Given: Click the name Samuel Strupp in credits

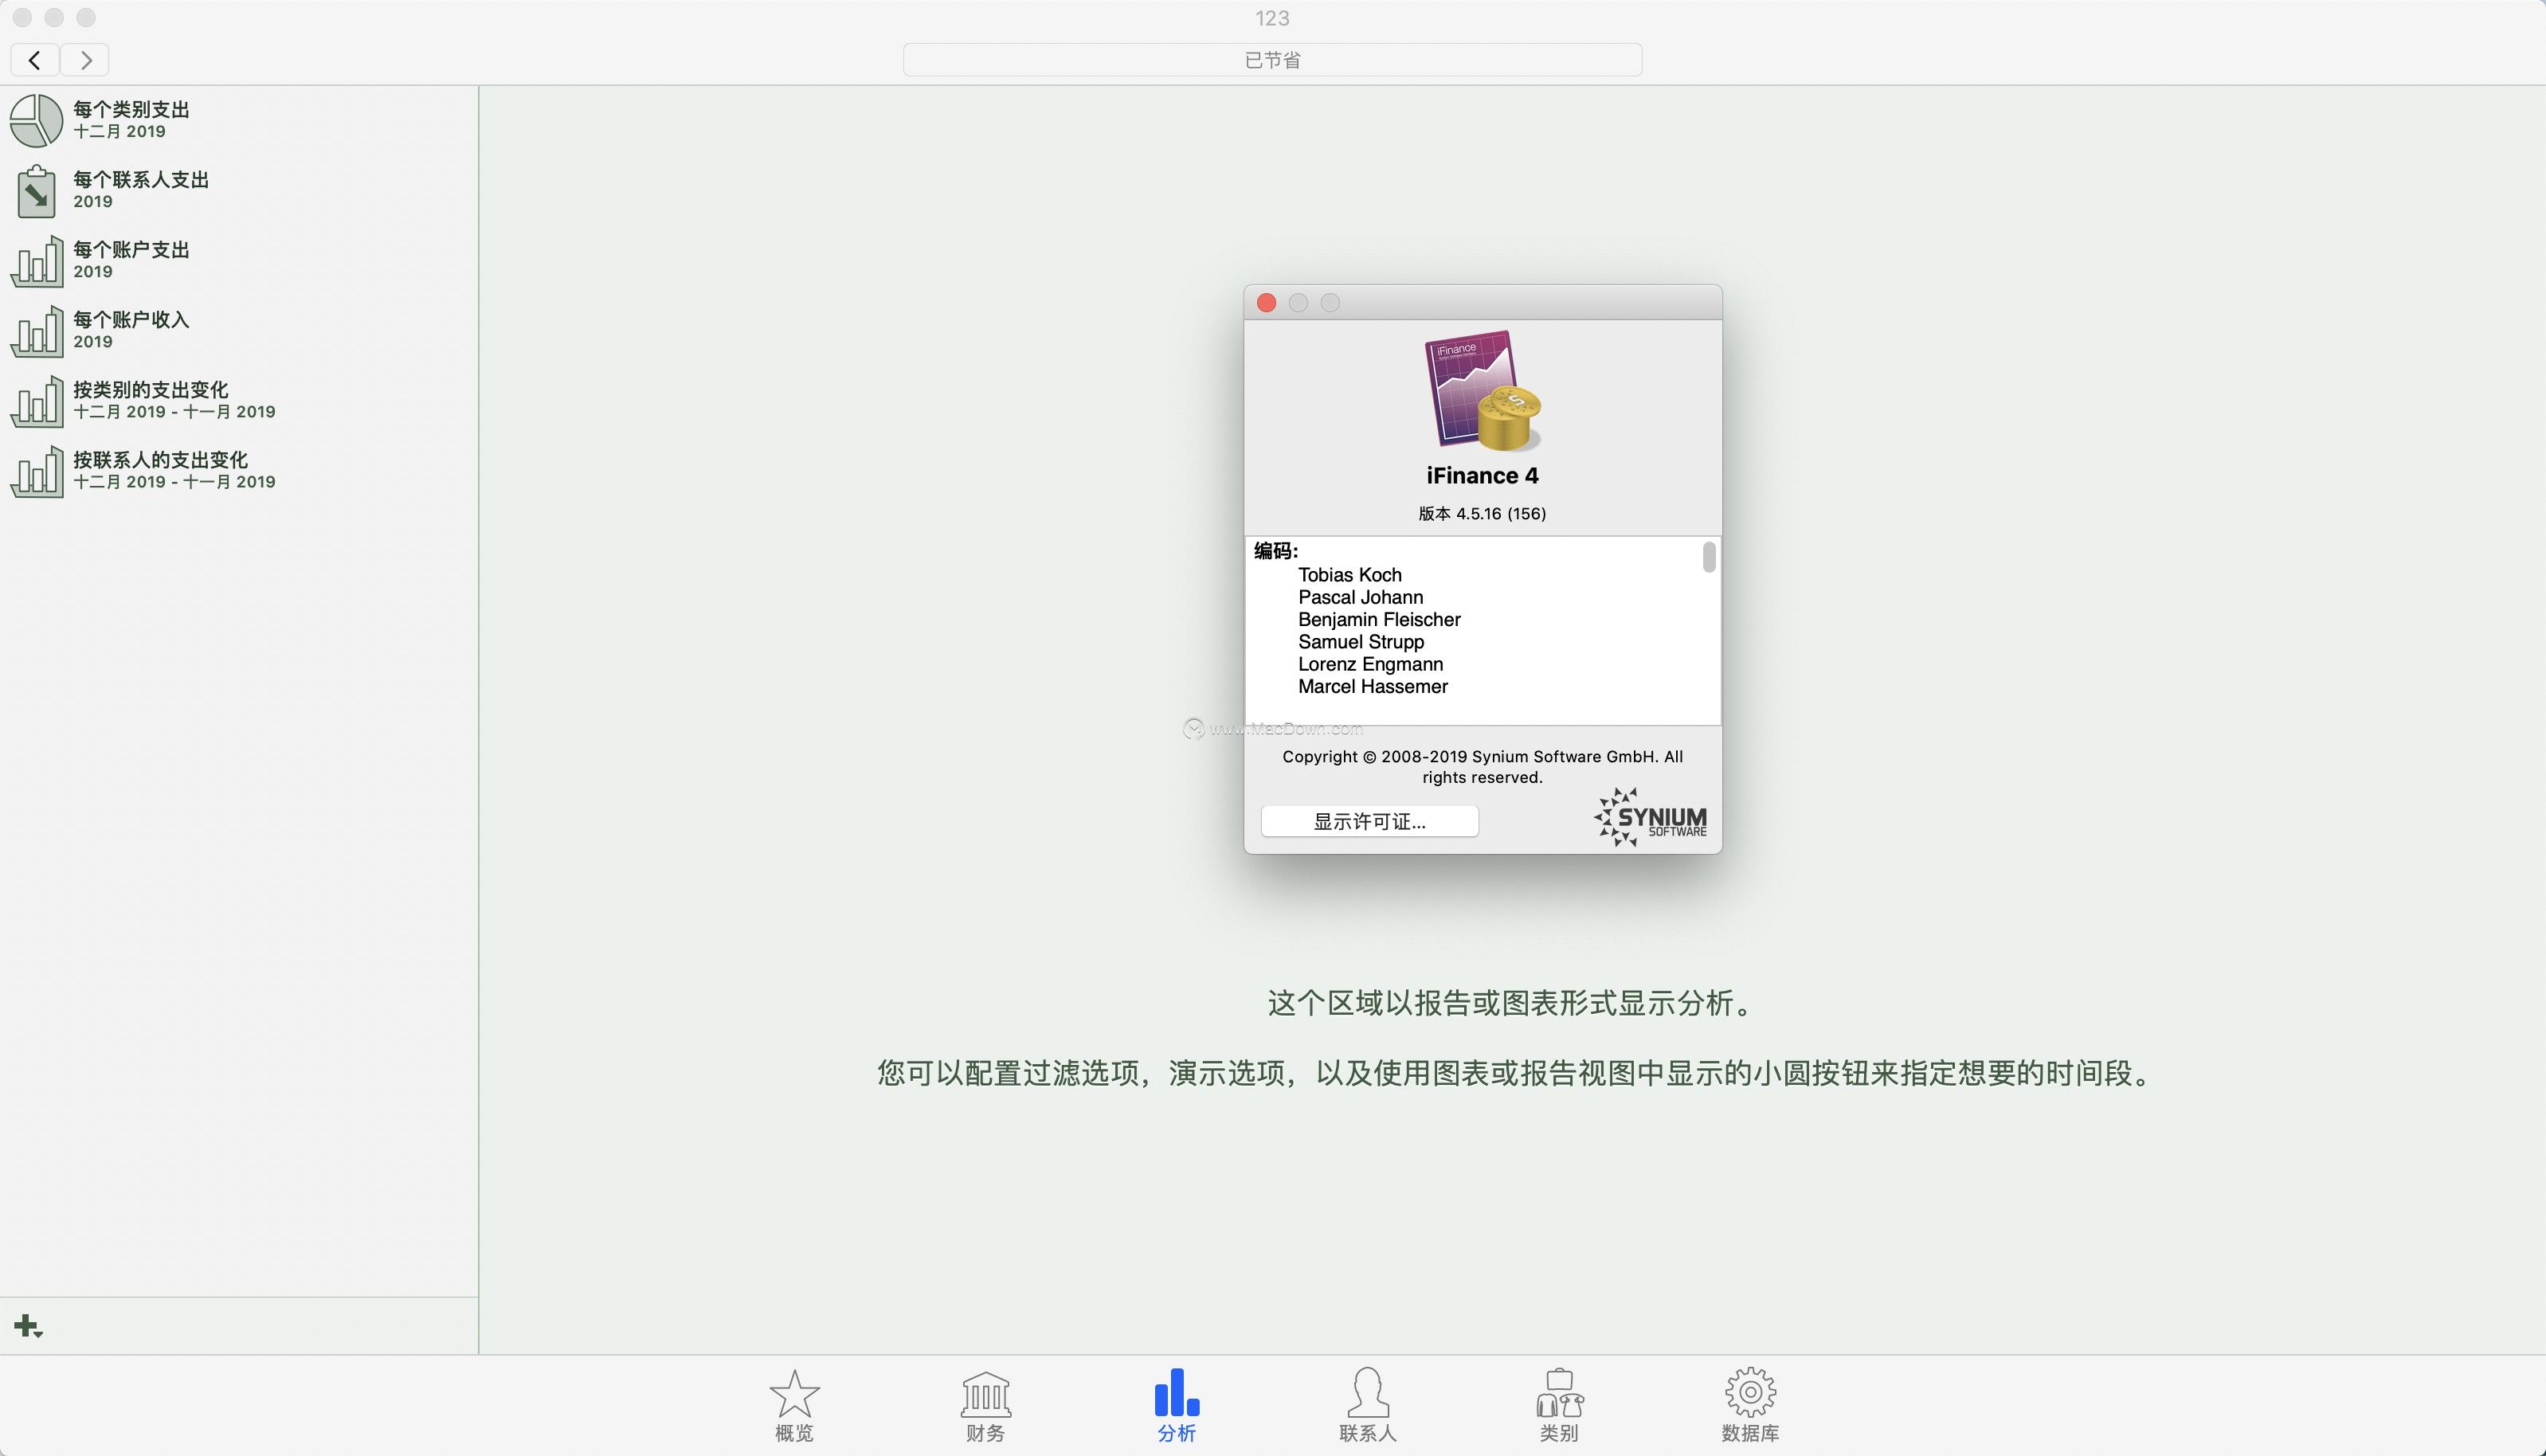Looking at the screenshot, I should tap(1361, 642).
